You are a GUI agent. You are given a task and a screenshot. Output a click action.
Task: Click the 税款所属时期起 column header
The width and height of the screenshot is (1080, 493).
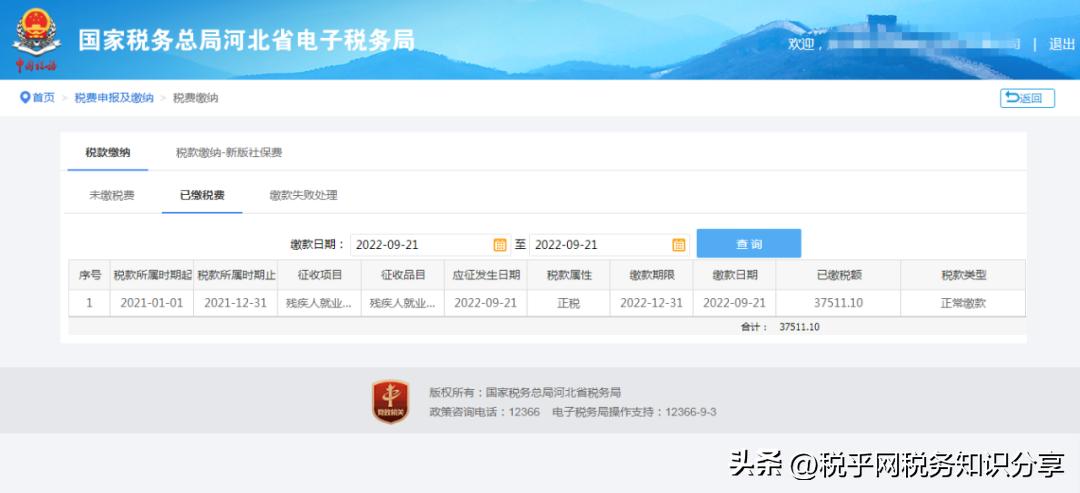pyautogui.click(x=152, y=275)
